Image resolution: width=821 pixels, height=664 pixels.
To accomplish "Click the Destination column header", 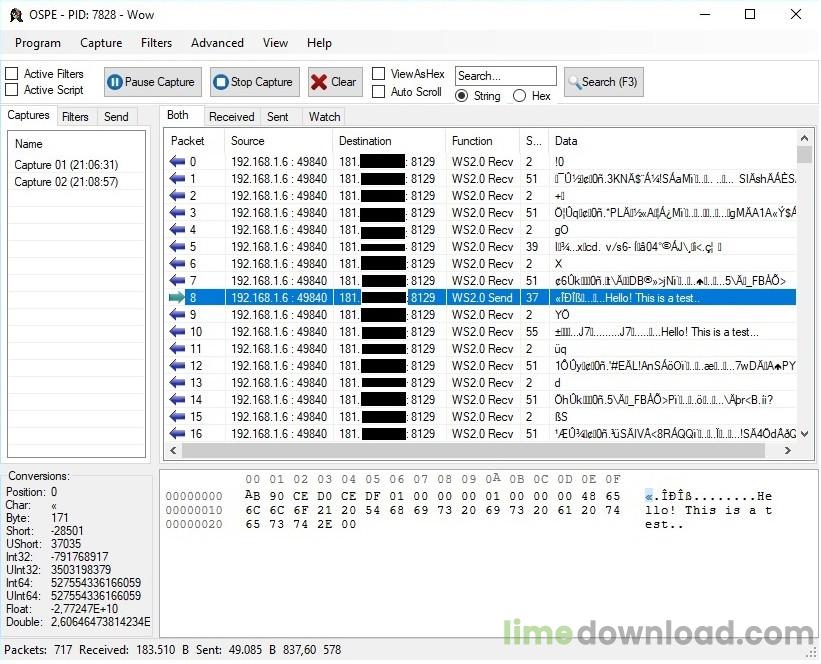I will [x=389, y=141].
